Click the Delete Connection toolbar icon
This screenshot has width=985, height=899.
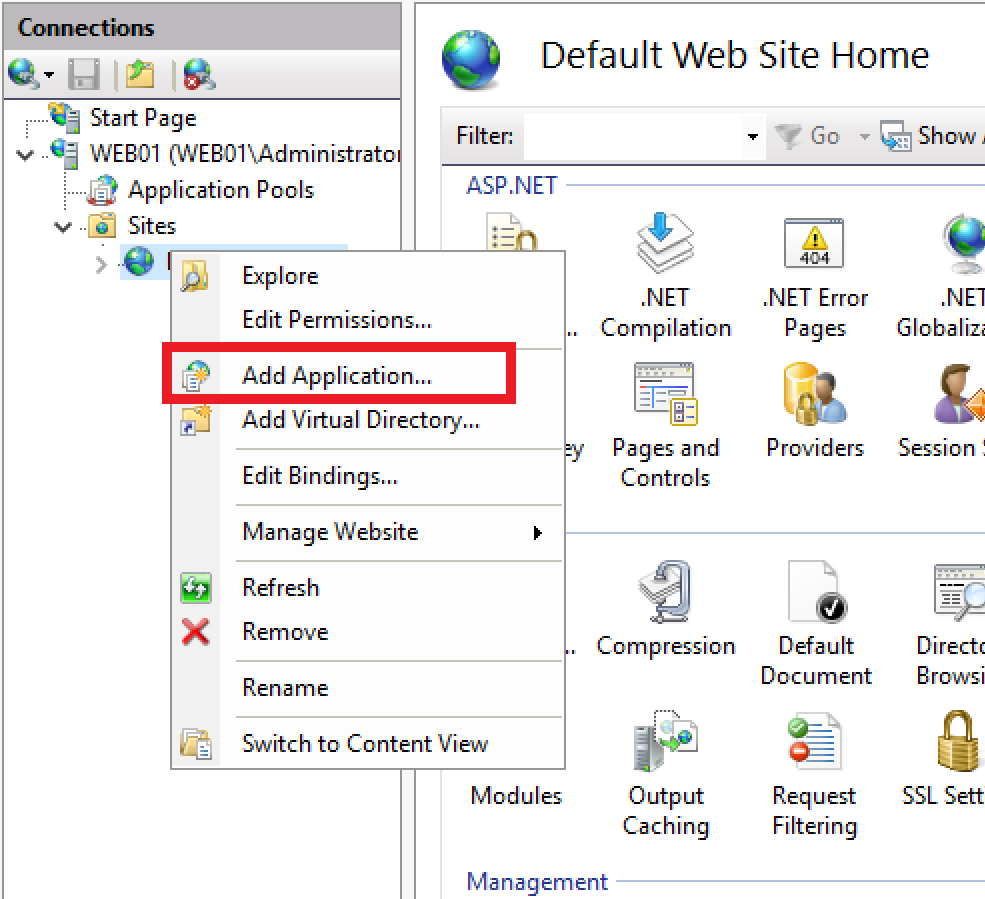[x=199, y=74]
